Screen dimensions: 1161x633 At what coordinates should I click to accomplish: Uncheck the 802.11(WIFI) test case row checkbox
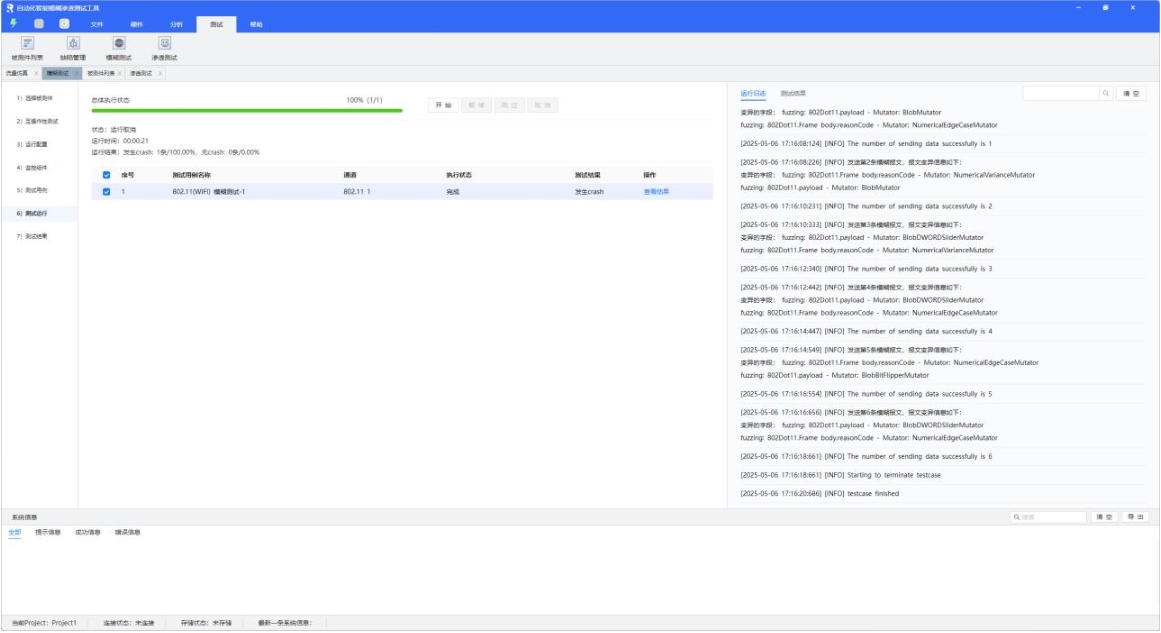click(107, 192)
